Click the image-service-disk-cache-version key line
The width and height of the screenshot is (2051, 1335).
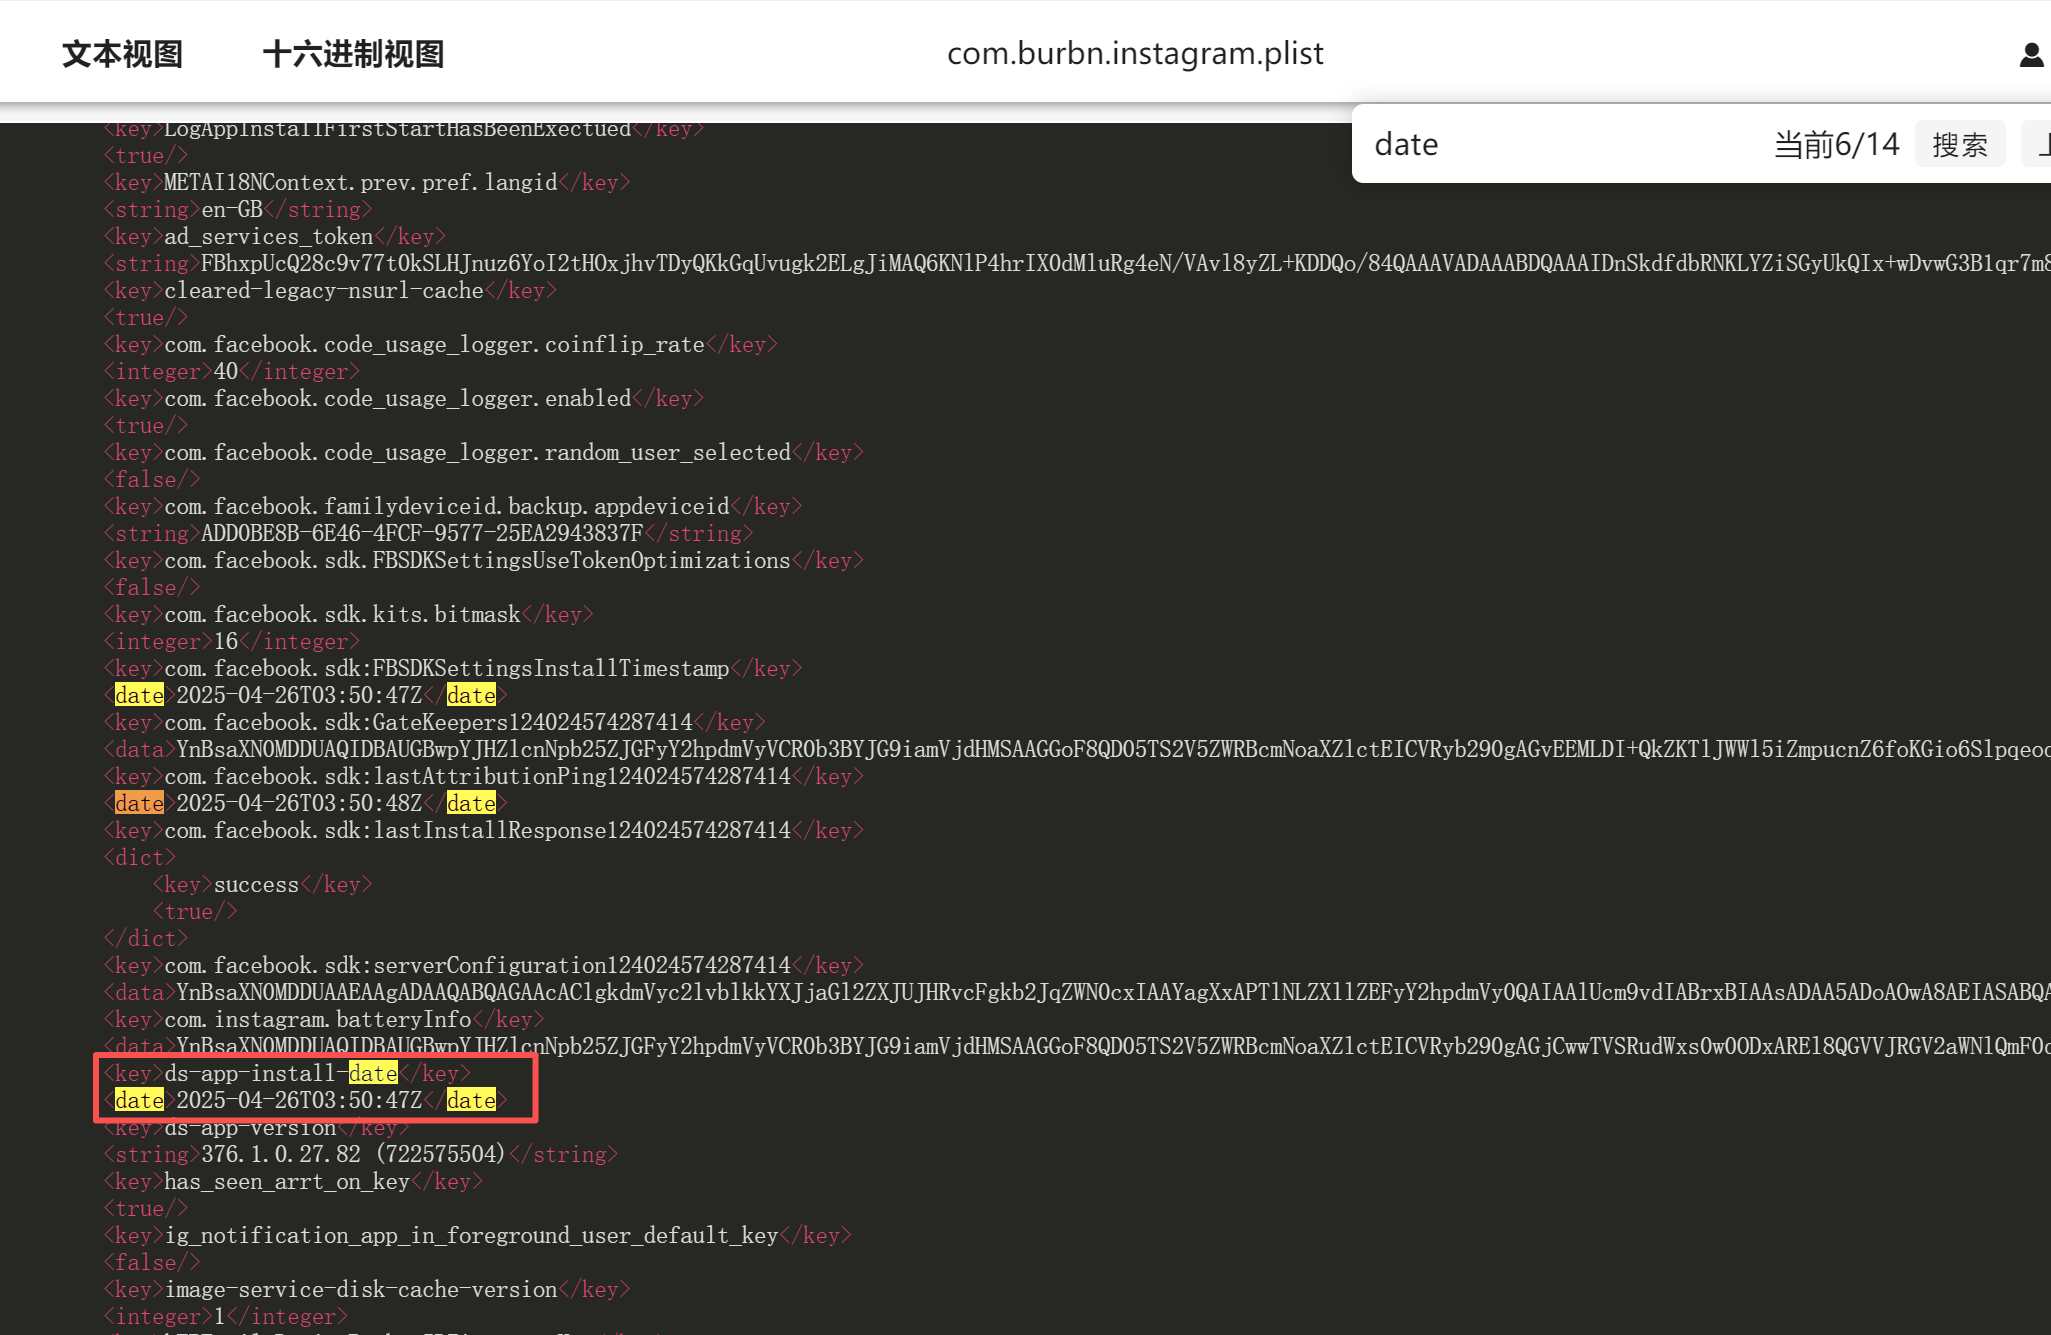coord(360,1289)
